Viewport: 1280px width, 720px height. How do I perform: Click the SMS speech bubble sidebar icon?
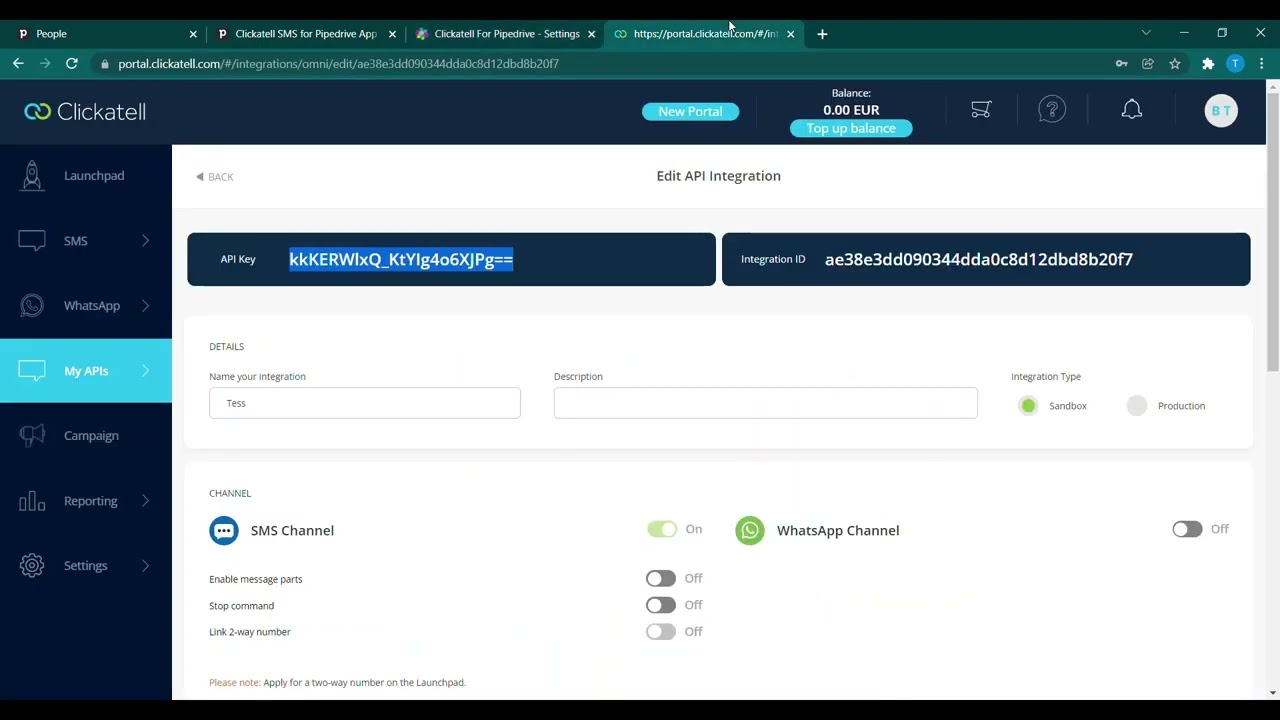[32, 241]
